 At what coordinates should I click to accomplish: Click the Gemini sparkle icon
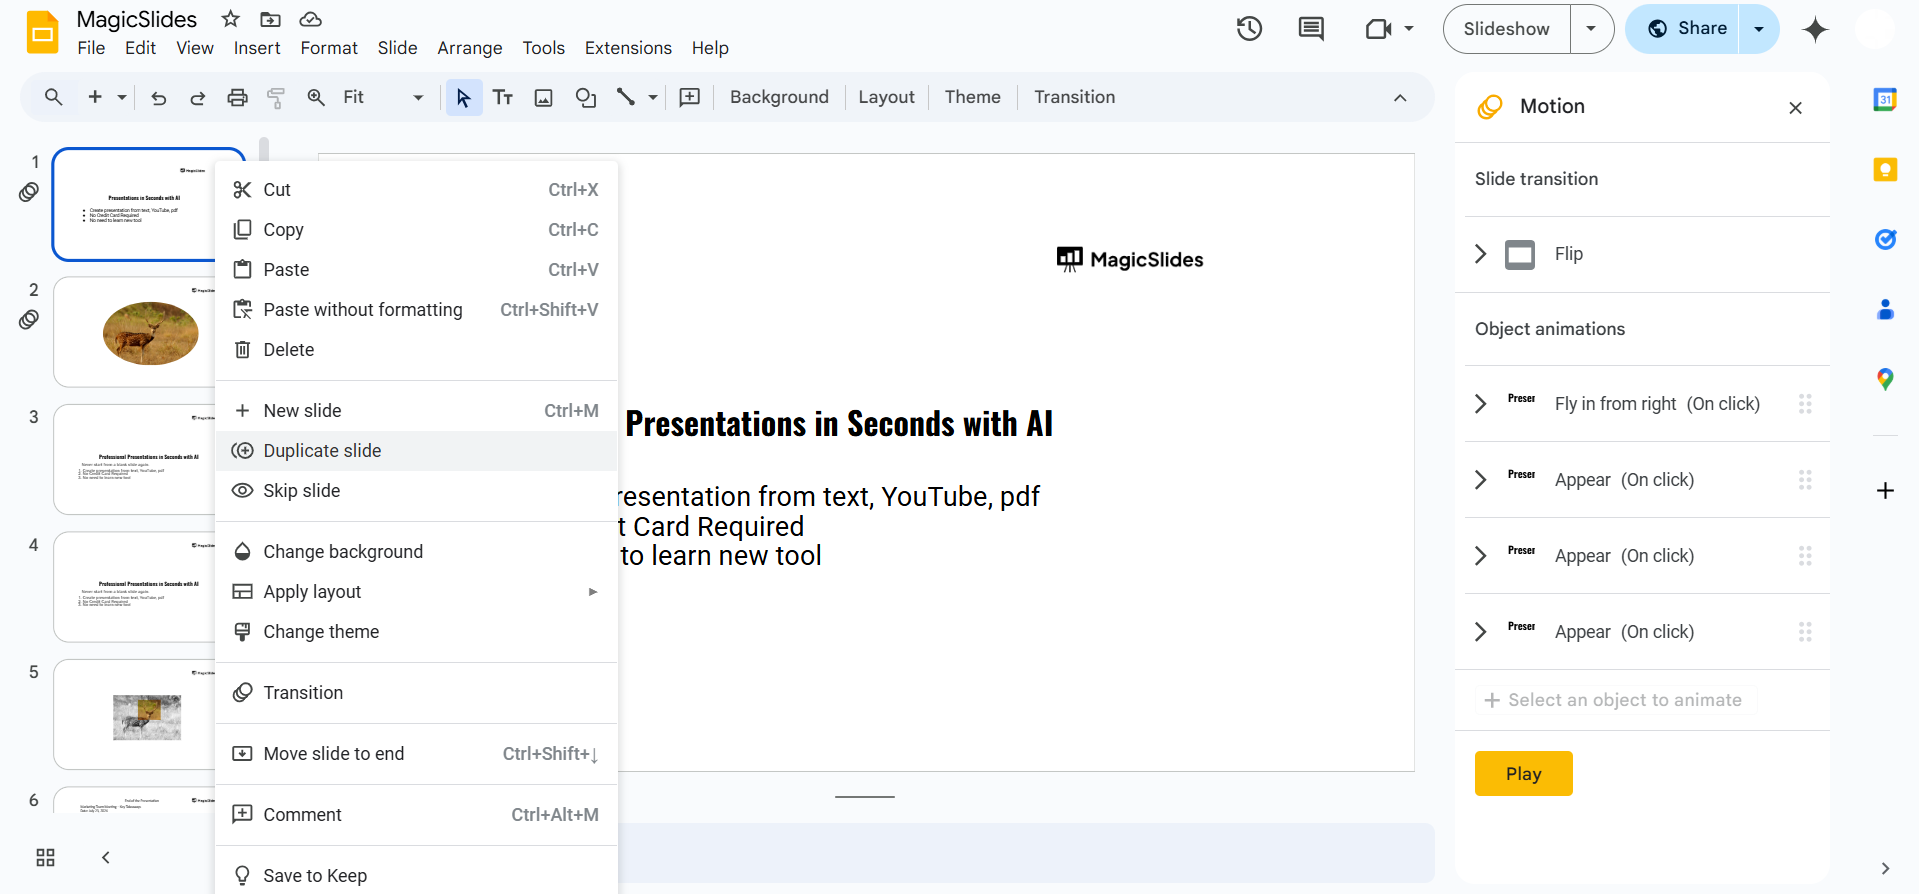click(1815, 30)
